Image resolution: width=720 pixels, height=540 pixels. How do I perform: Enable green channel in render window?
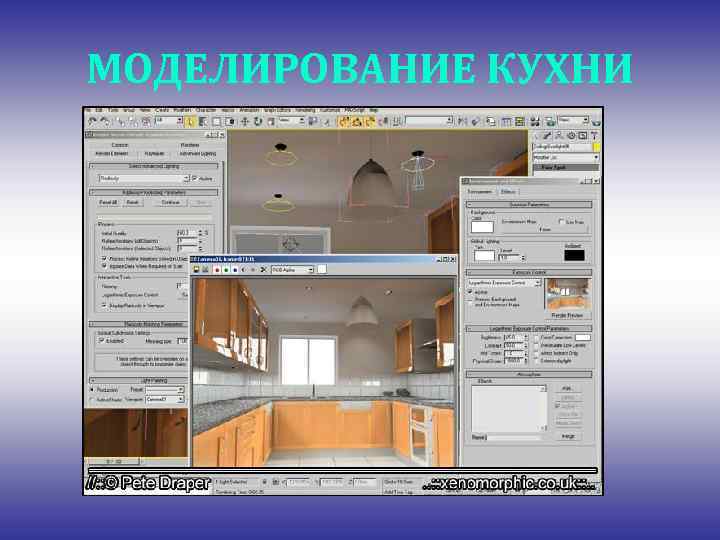pos(226,270)
